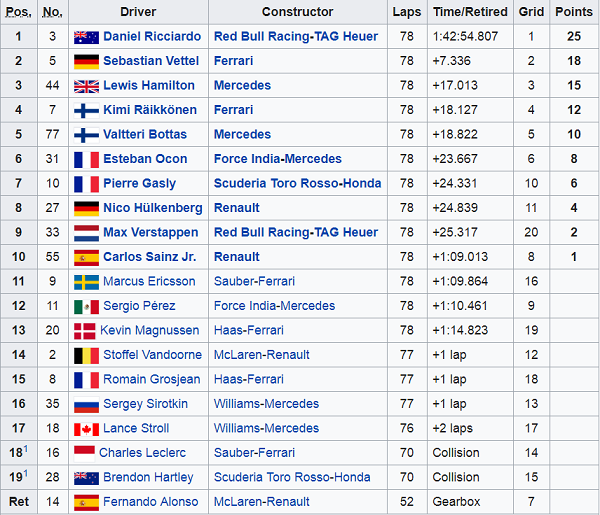Click the Points column header
This screenshot has width=600, height=515.
(x=574, y=12)
